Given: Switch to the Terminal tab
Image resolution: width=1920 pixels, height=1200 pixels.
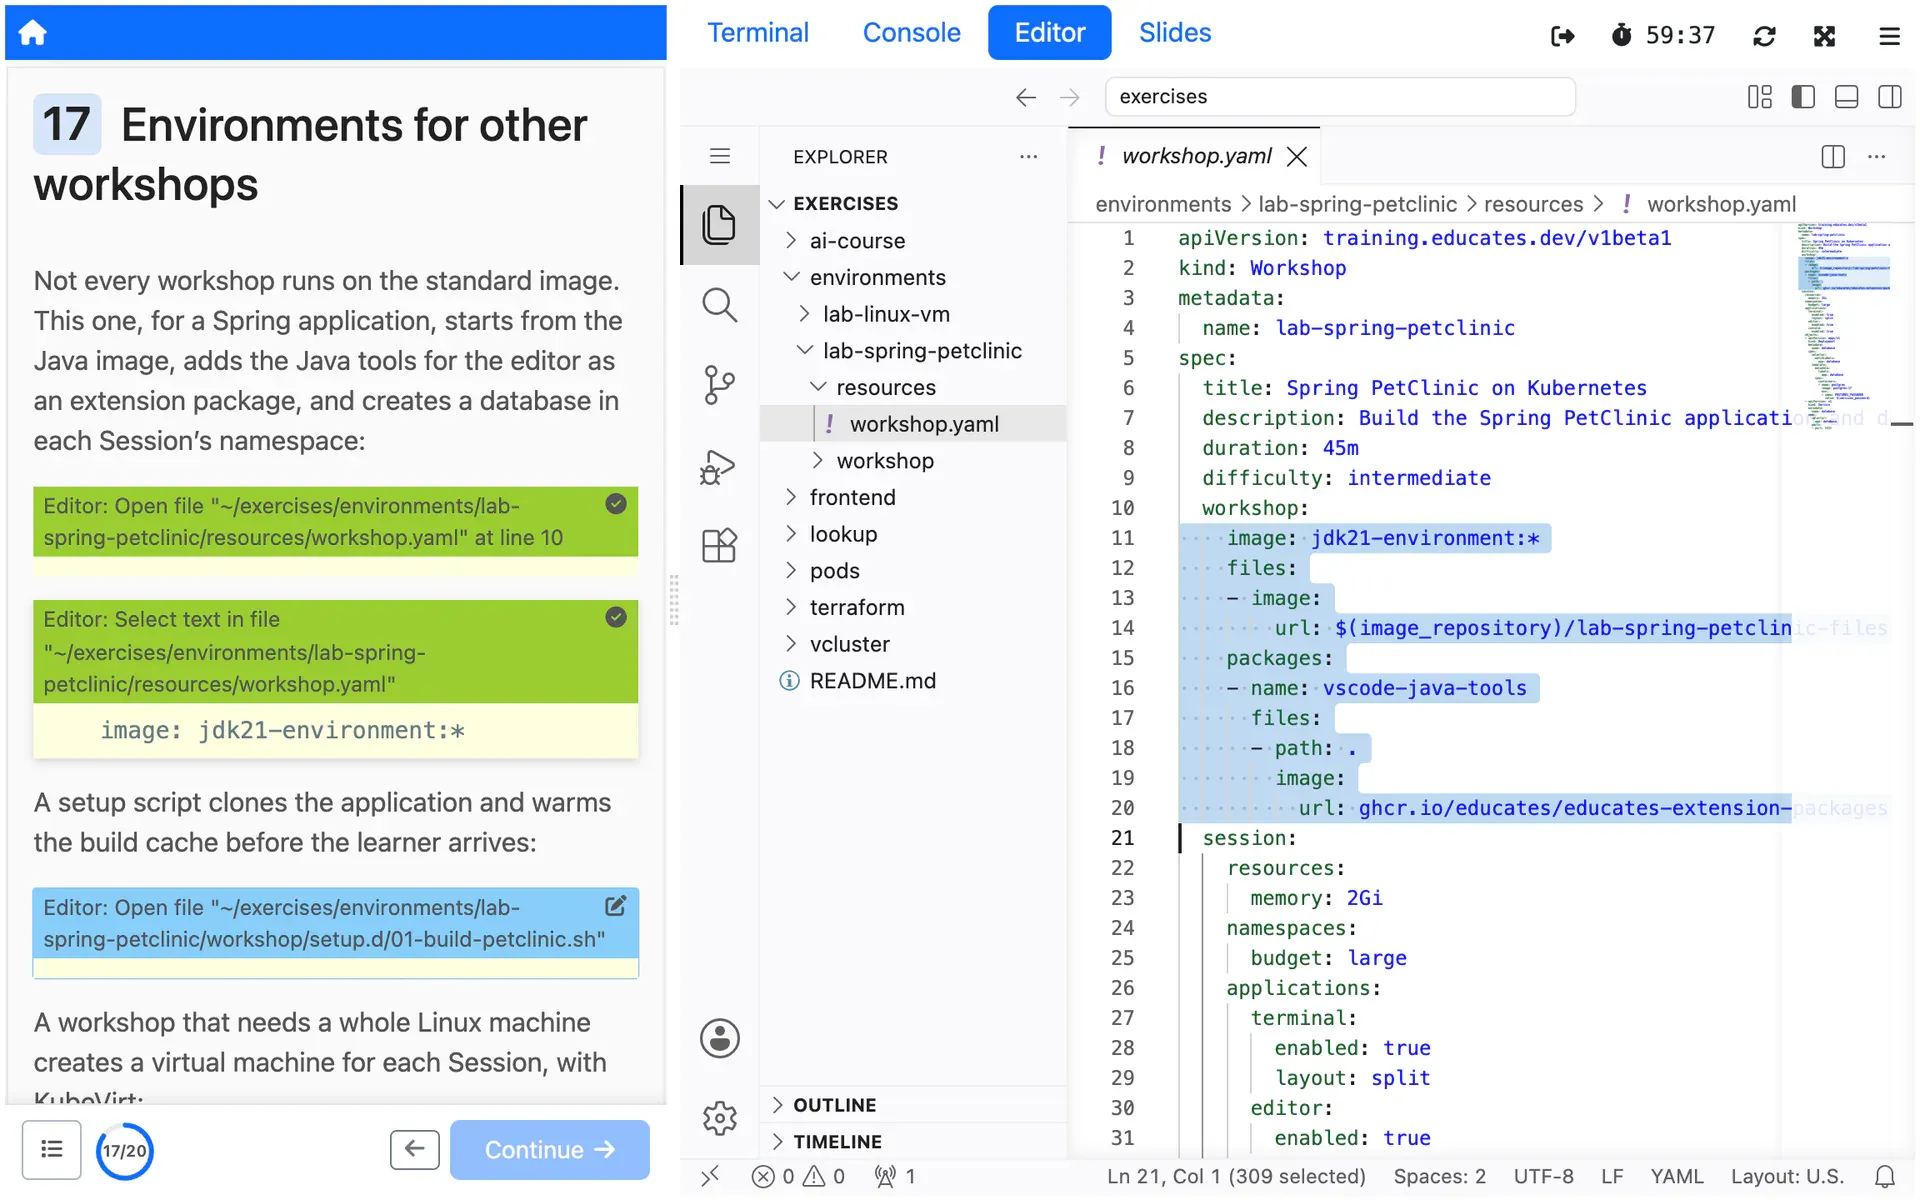Looking at the screenshot, I should click(757, 33).
